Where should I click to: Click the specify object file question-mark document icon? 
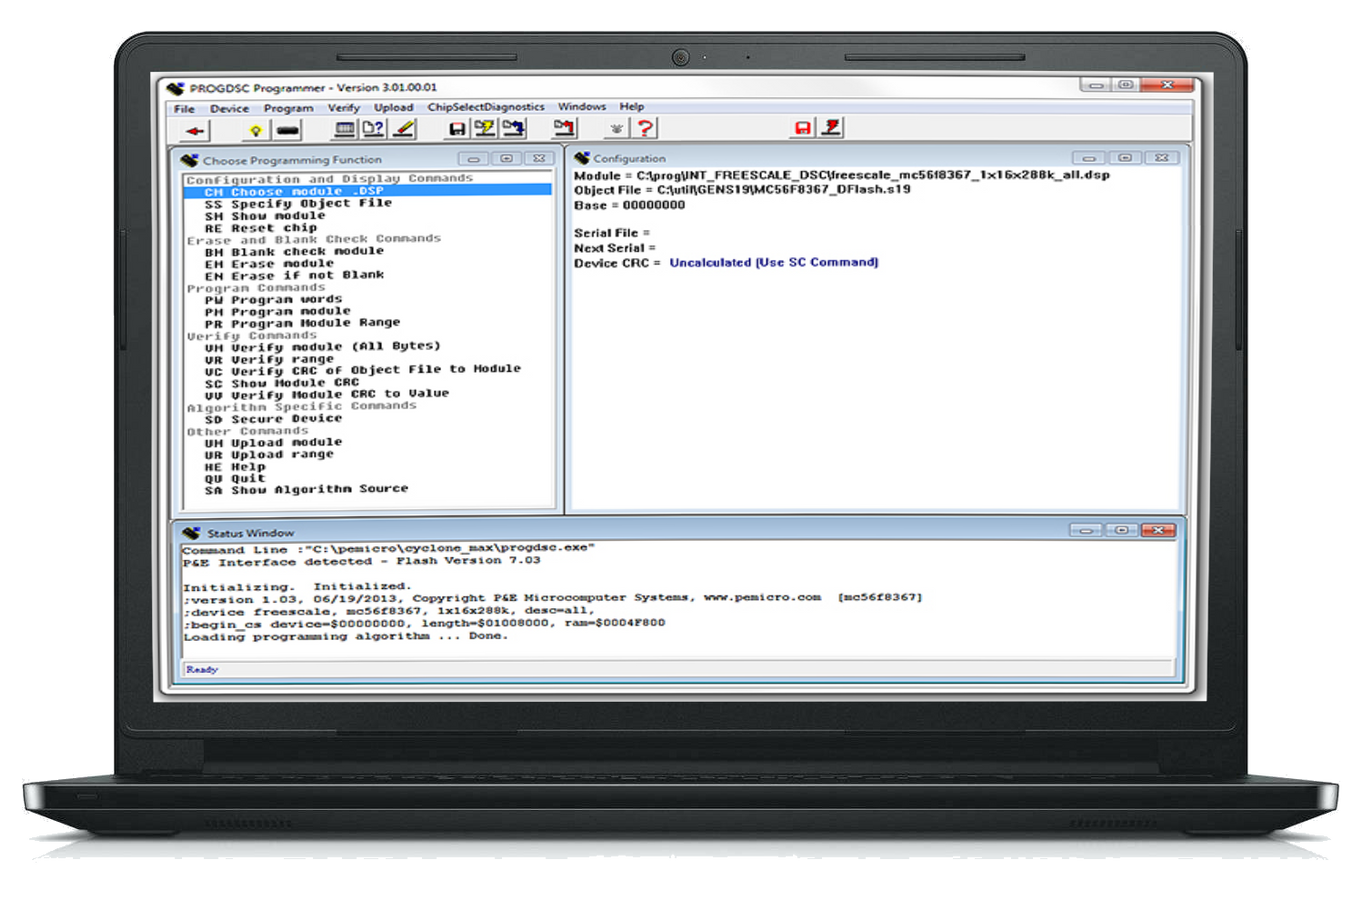(371, 128)
